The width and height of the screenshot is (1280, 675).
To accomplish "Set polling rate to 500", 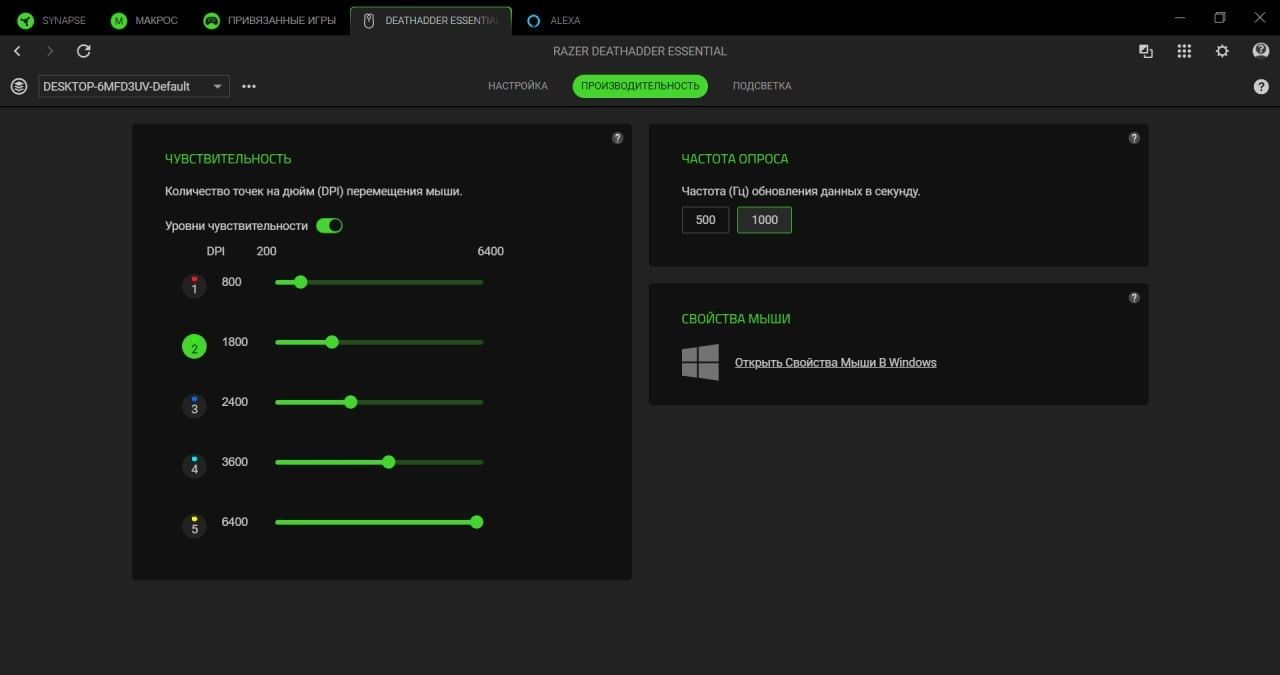I will (x=705, y=220).
